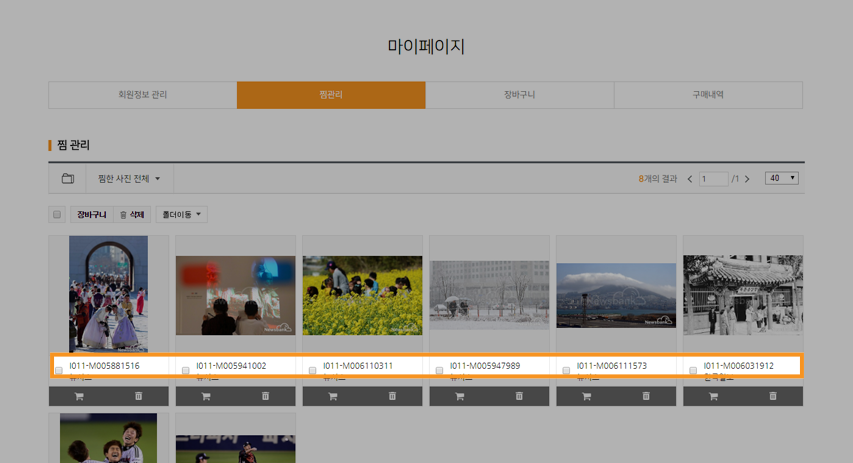Check the box for I011-M006111573
This screenshot has width=853, height=463.
tap(566, 370)
